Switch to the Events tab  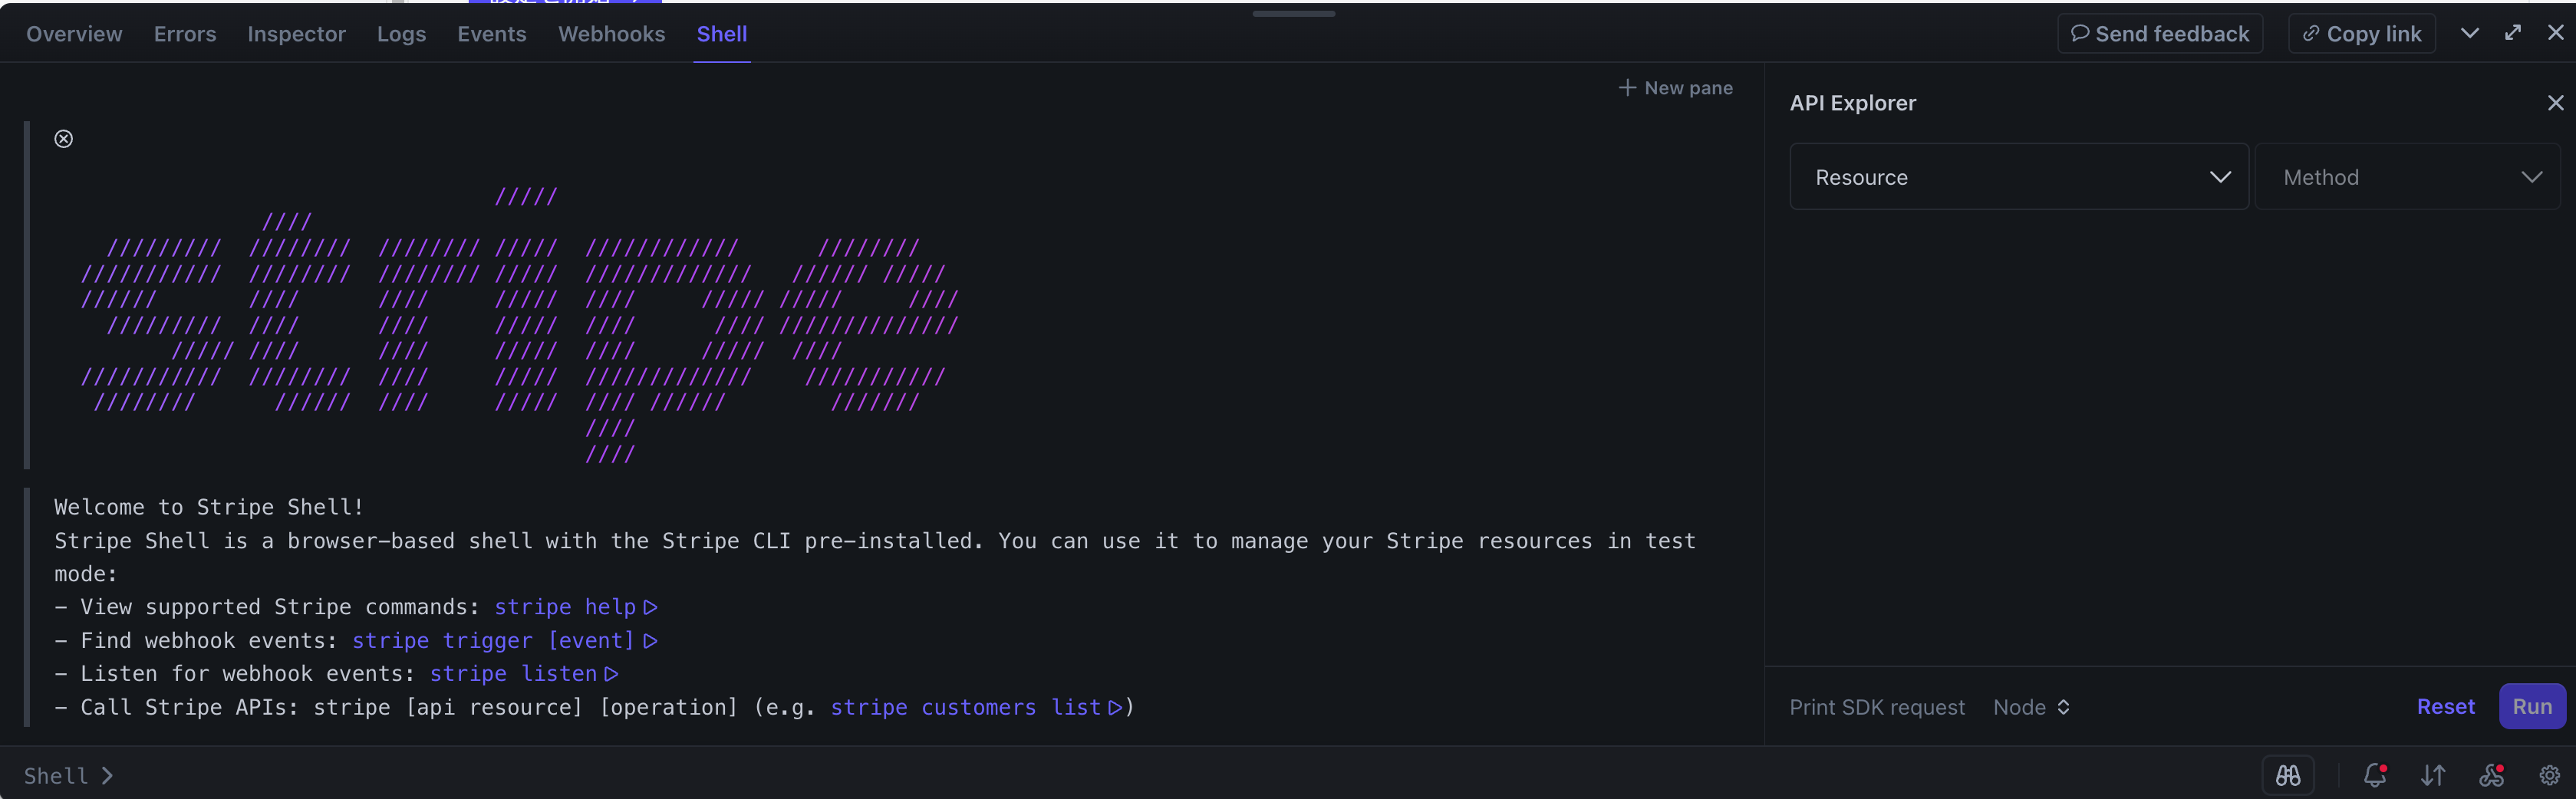point(491,33)
